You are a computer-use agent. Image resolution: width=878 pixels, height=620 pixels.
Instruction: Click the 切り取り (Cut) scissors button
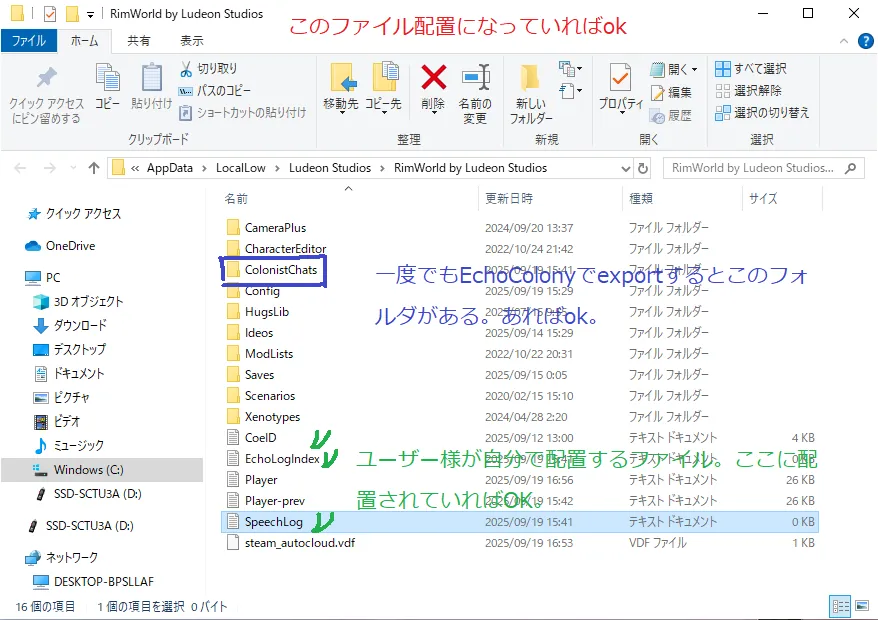pyautogui.click(x=208, y=69)
